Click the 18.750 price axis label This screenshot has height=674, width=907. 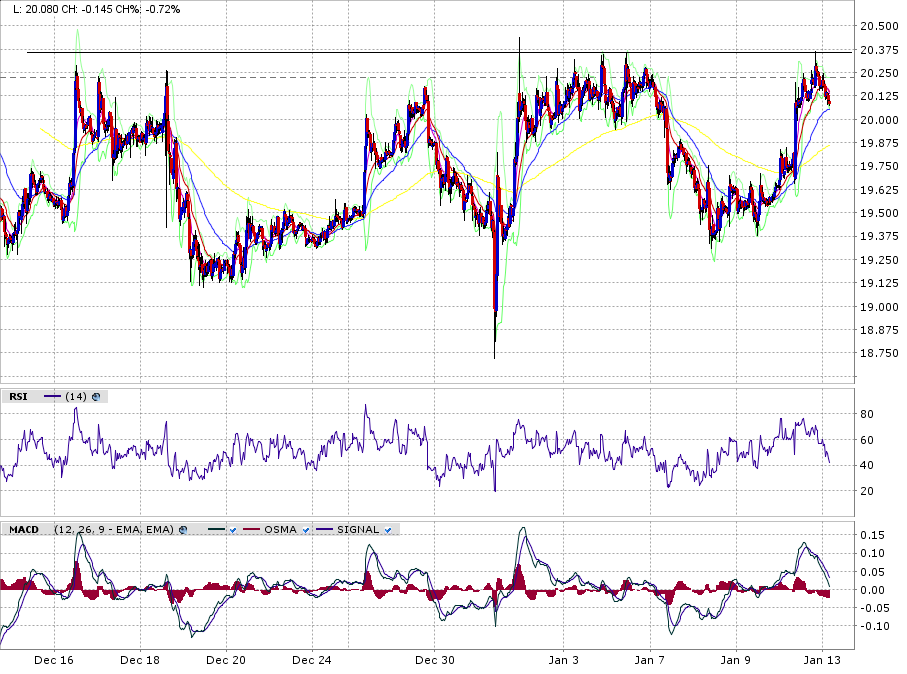[x=879, y=353]
